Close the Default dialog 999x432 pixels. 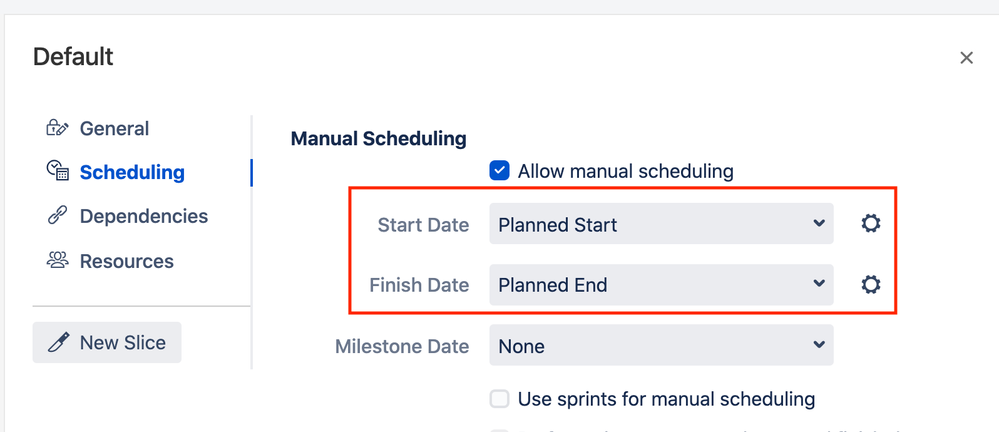click(966, 58)
